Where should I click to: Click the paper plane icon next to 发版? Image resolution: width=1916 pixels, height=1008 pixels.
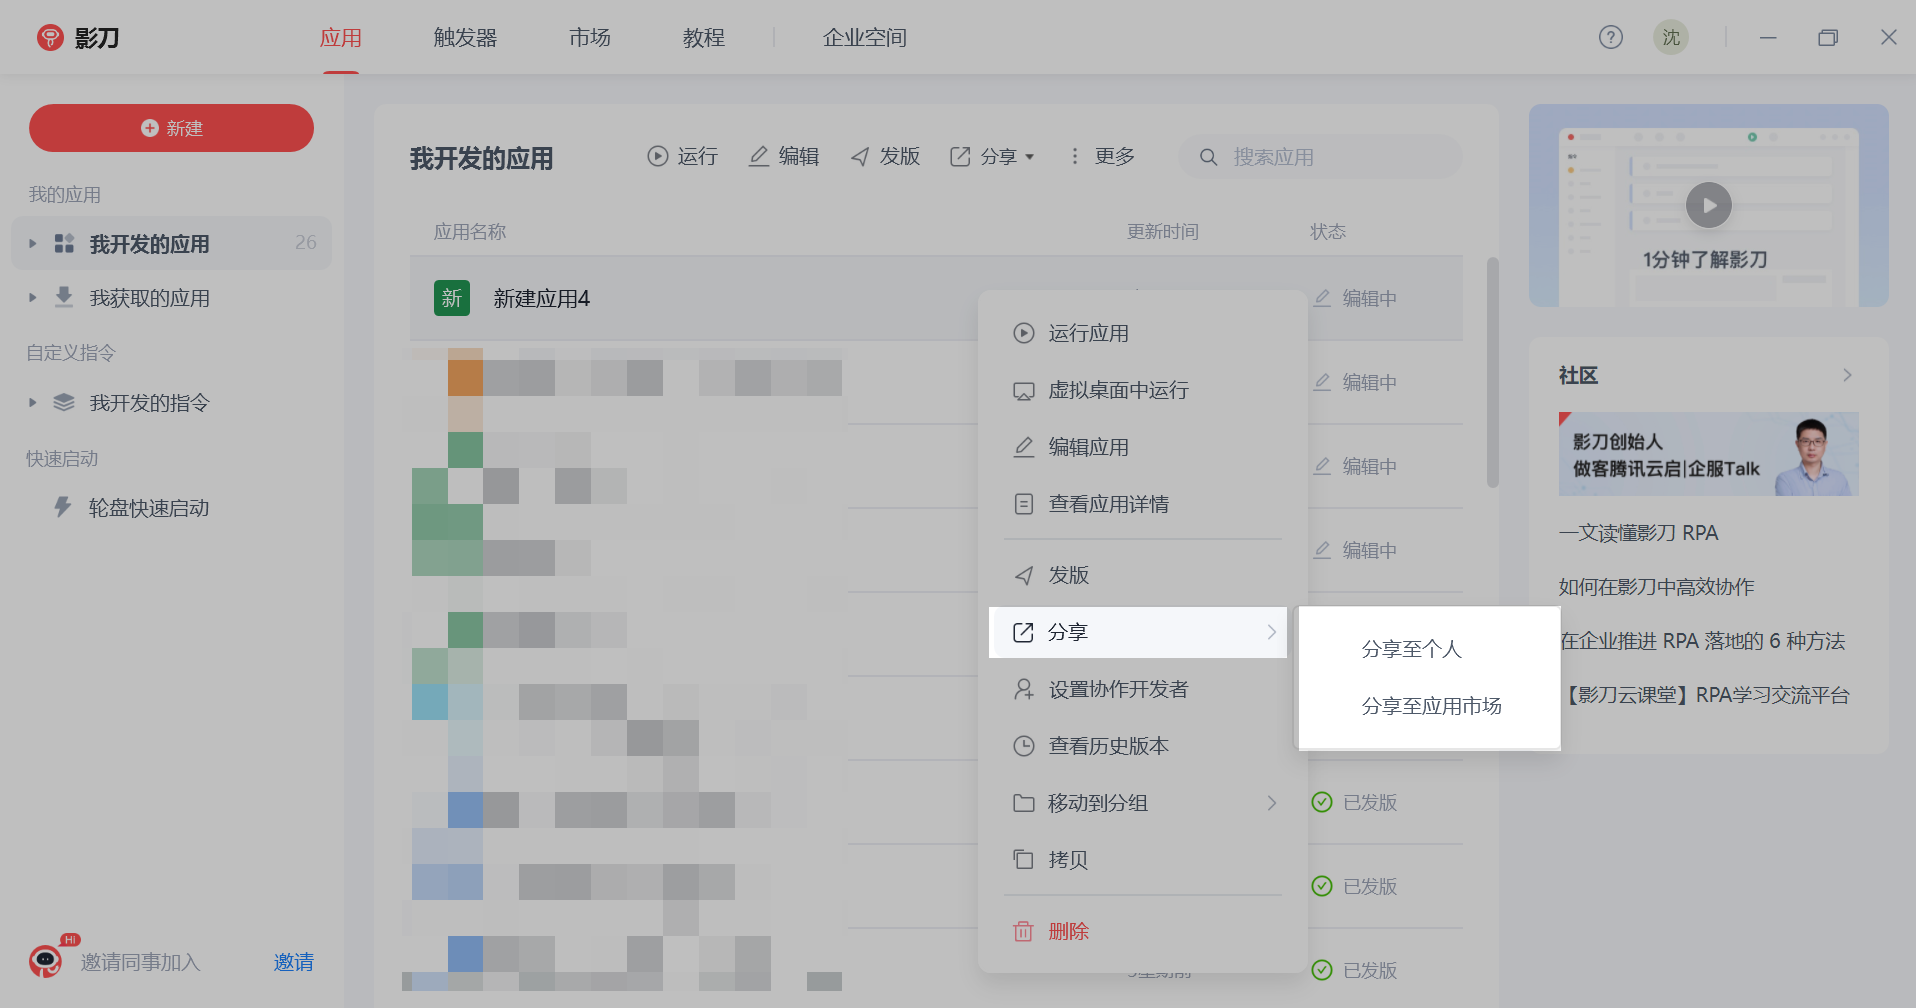(x=860, y=156)
